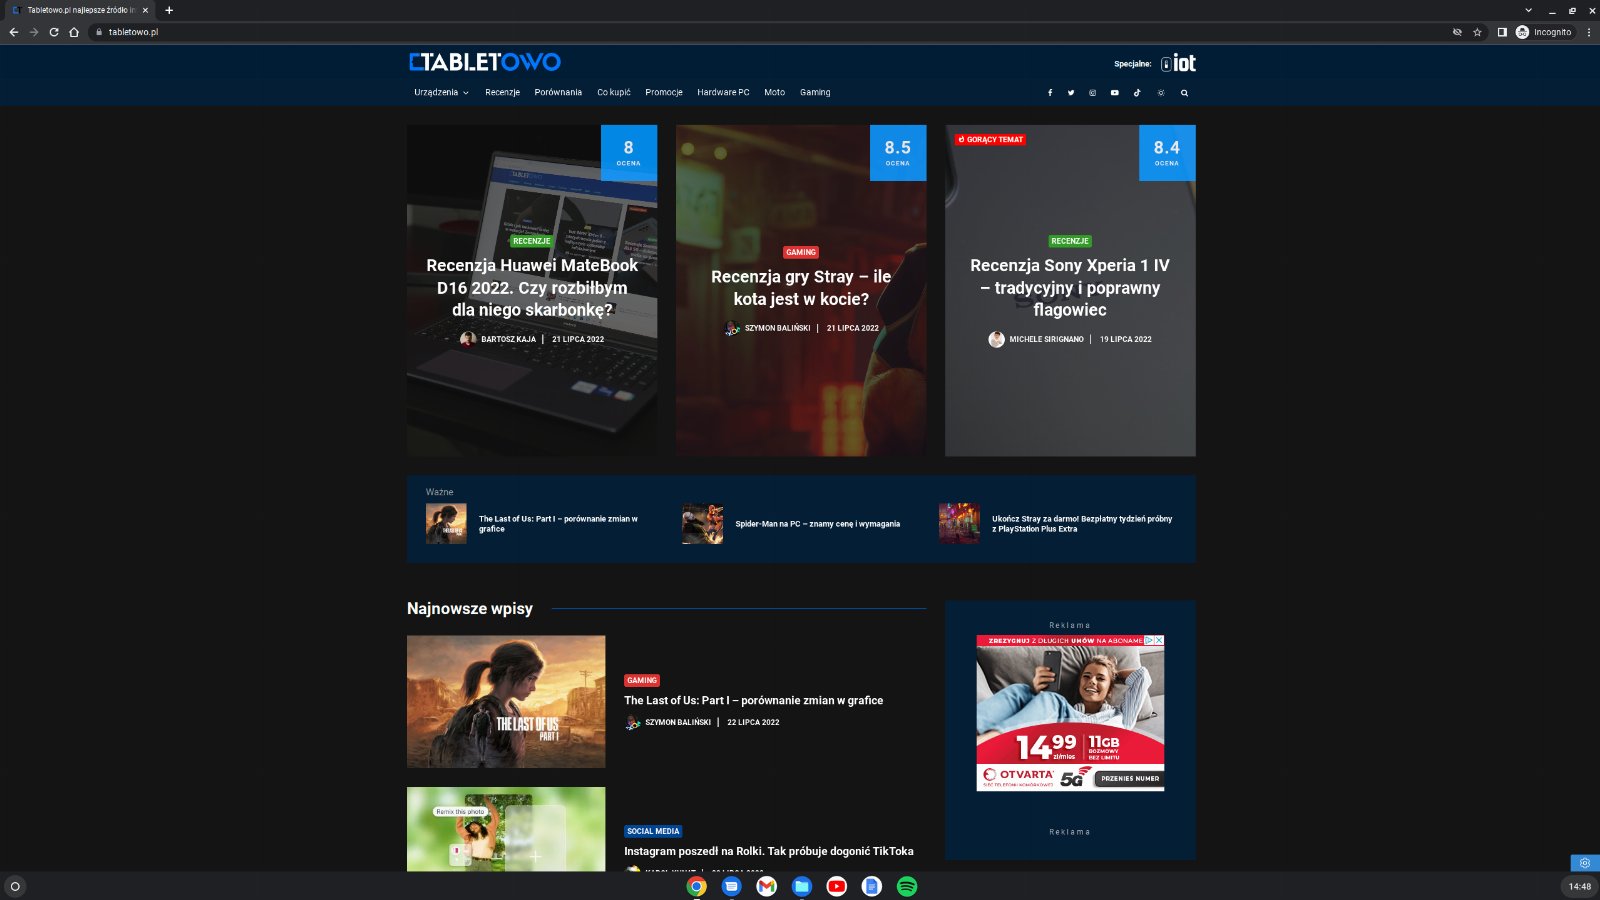Open The Last of Us article image in Najnowsze wpisy
The image size is (1600, 900).
click(x=506, y=701)
